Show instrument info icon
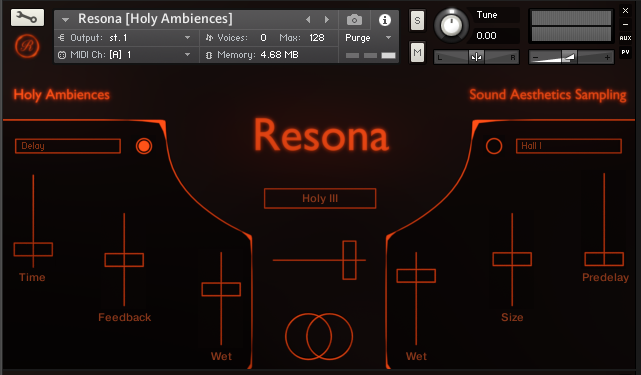The width and height of the screenshot is (641, 375). click(x=385, y=20)
